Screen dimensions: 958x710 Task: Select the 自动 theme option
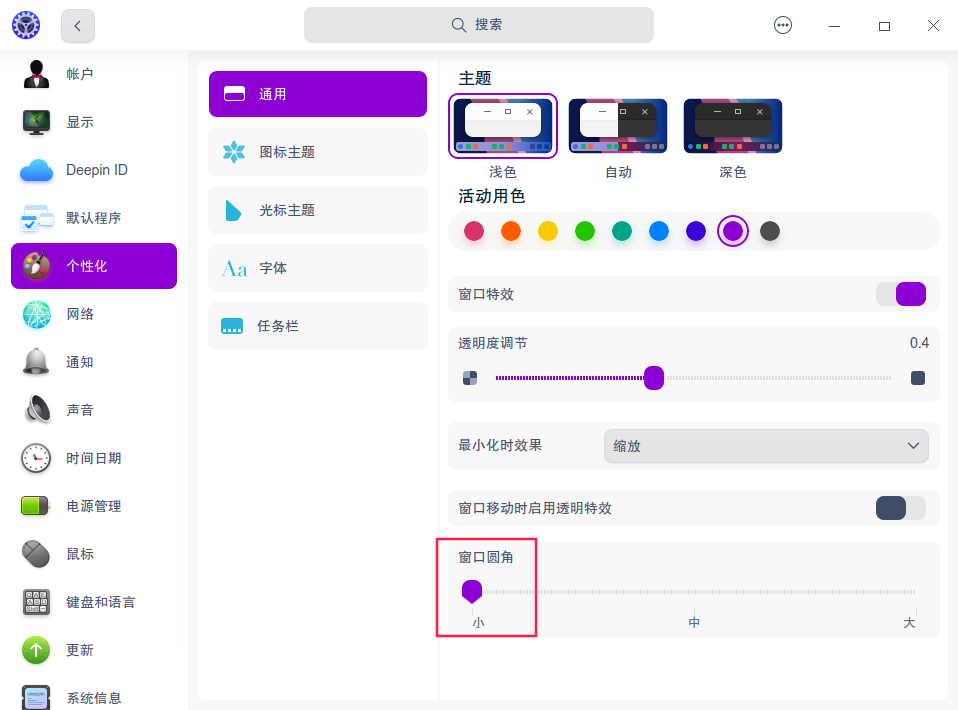tap(618, 125)
